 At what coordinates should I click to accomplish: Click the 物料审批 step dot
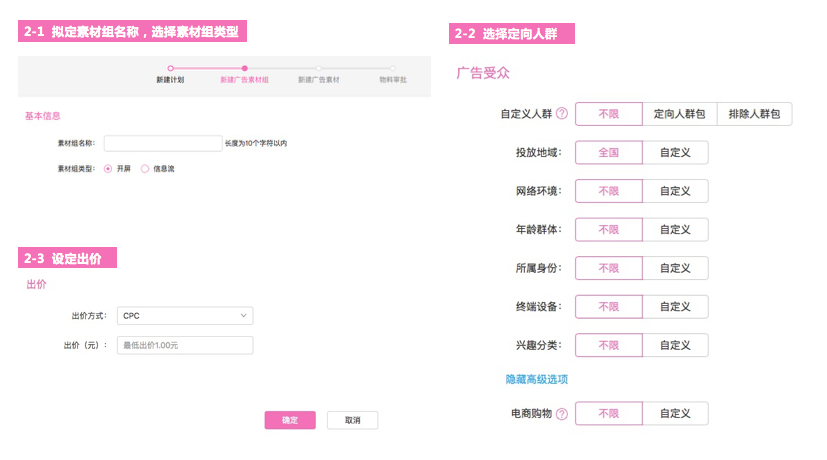pos(393,68)
